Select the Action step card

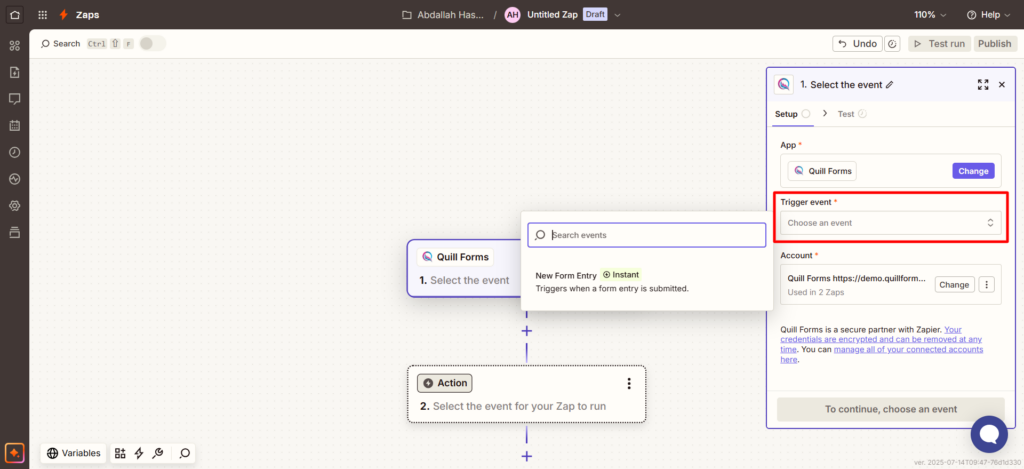pos(526,394)
